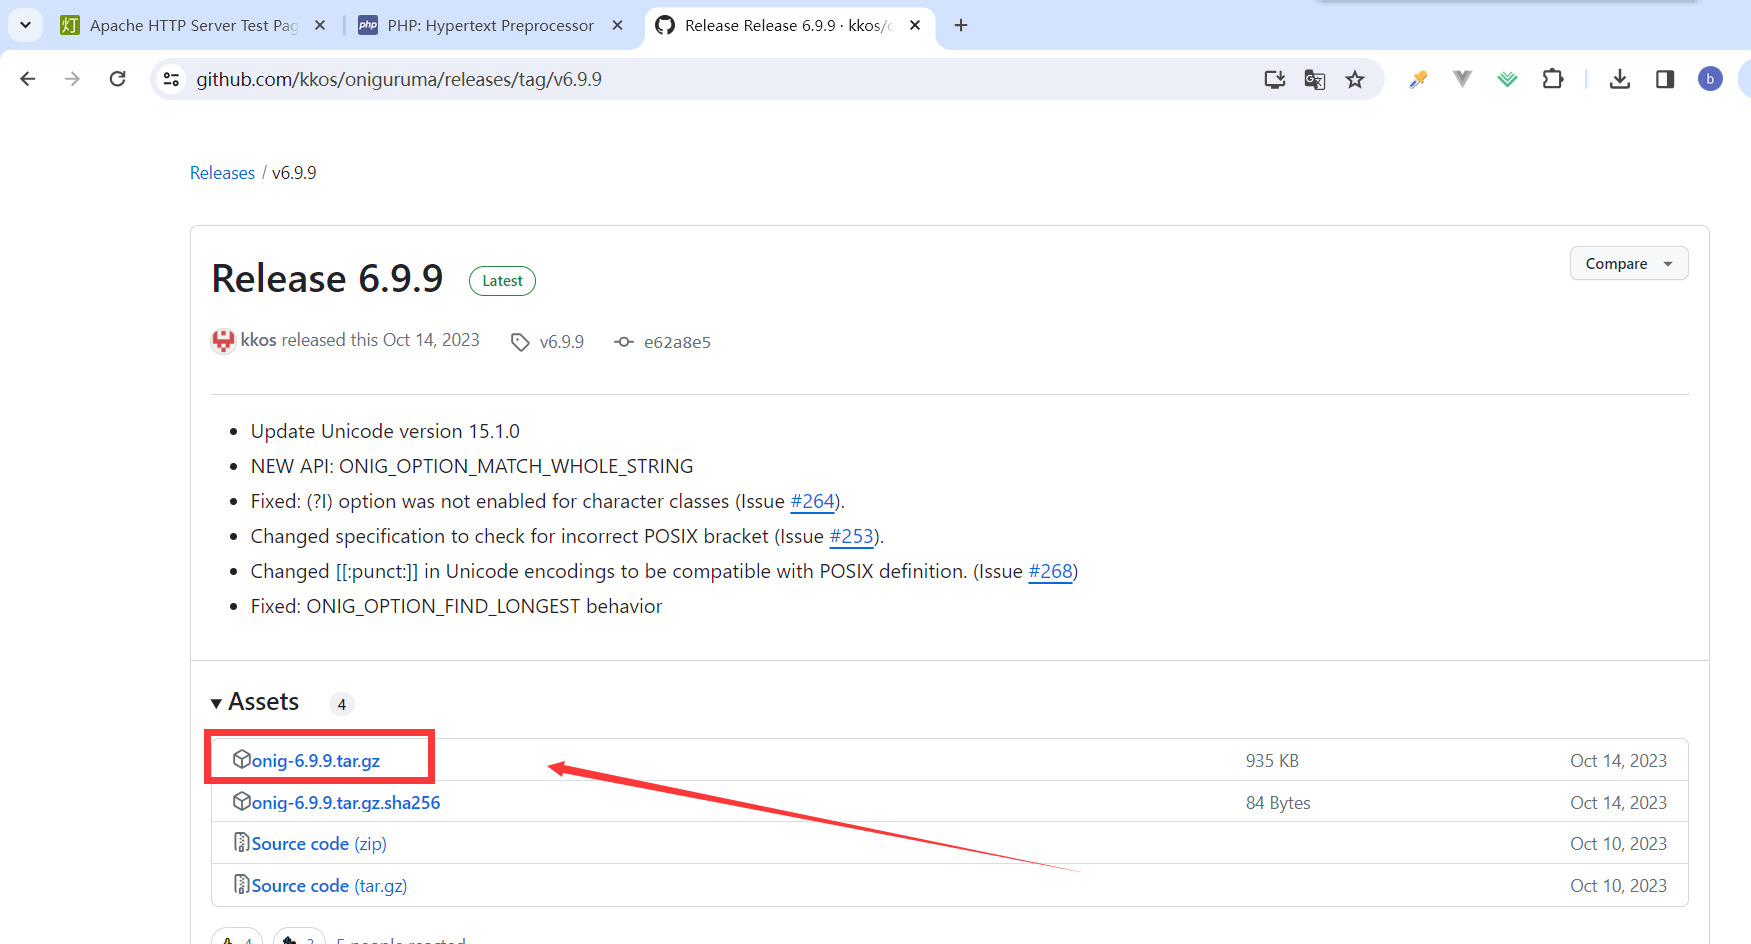This screenshot has width=1751, height=944.
Task: Toggle the browser side panel
Action: click(x=1665, y=79)
